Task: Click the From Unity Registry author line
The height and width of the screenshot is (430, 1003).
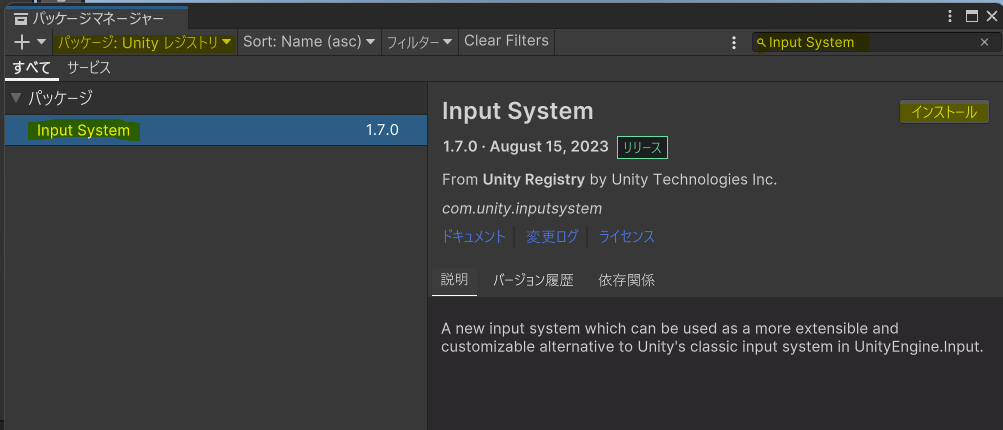Action: click(x=610, y=180)
